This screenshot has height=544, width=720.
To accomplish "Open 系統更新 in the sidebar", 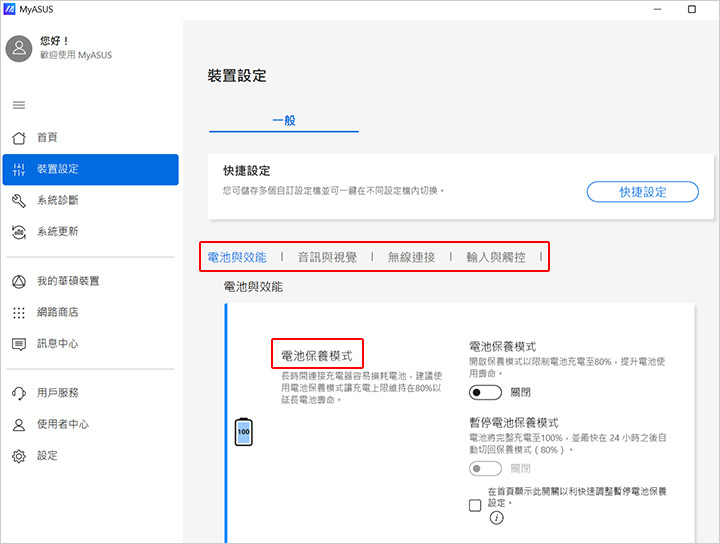I will pyautogui.click(x=90, y=232).
